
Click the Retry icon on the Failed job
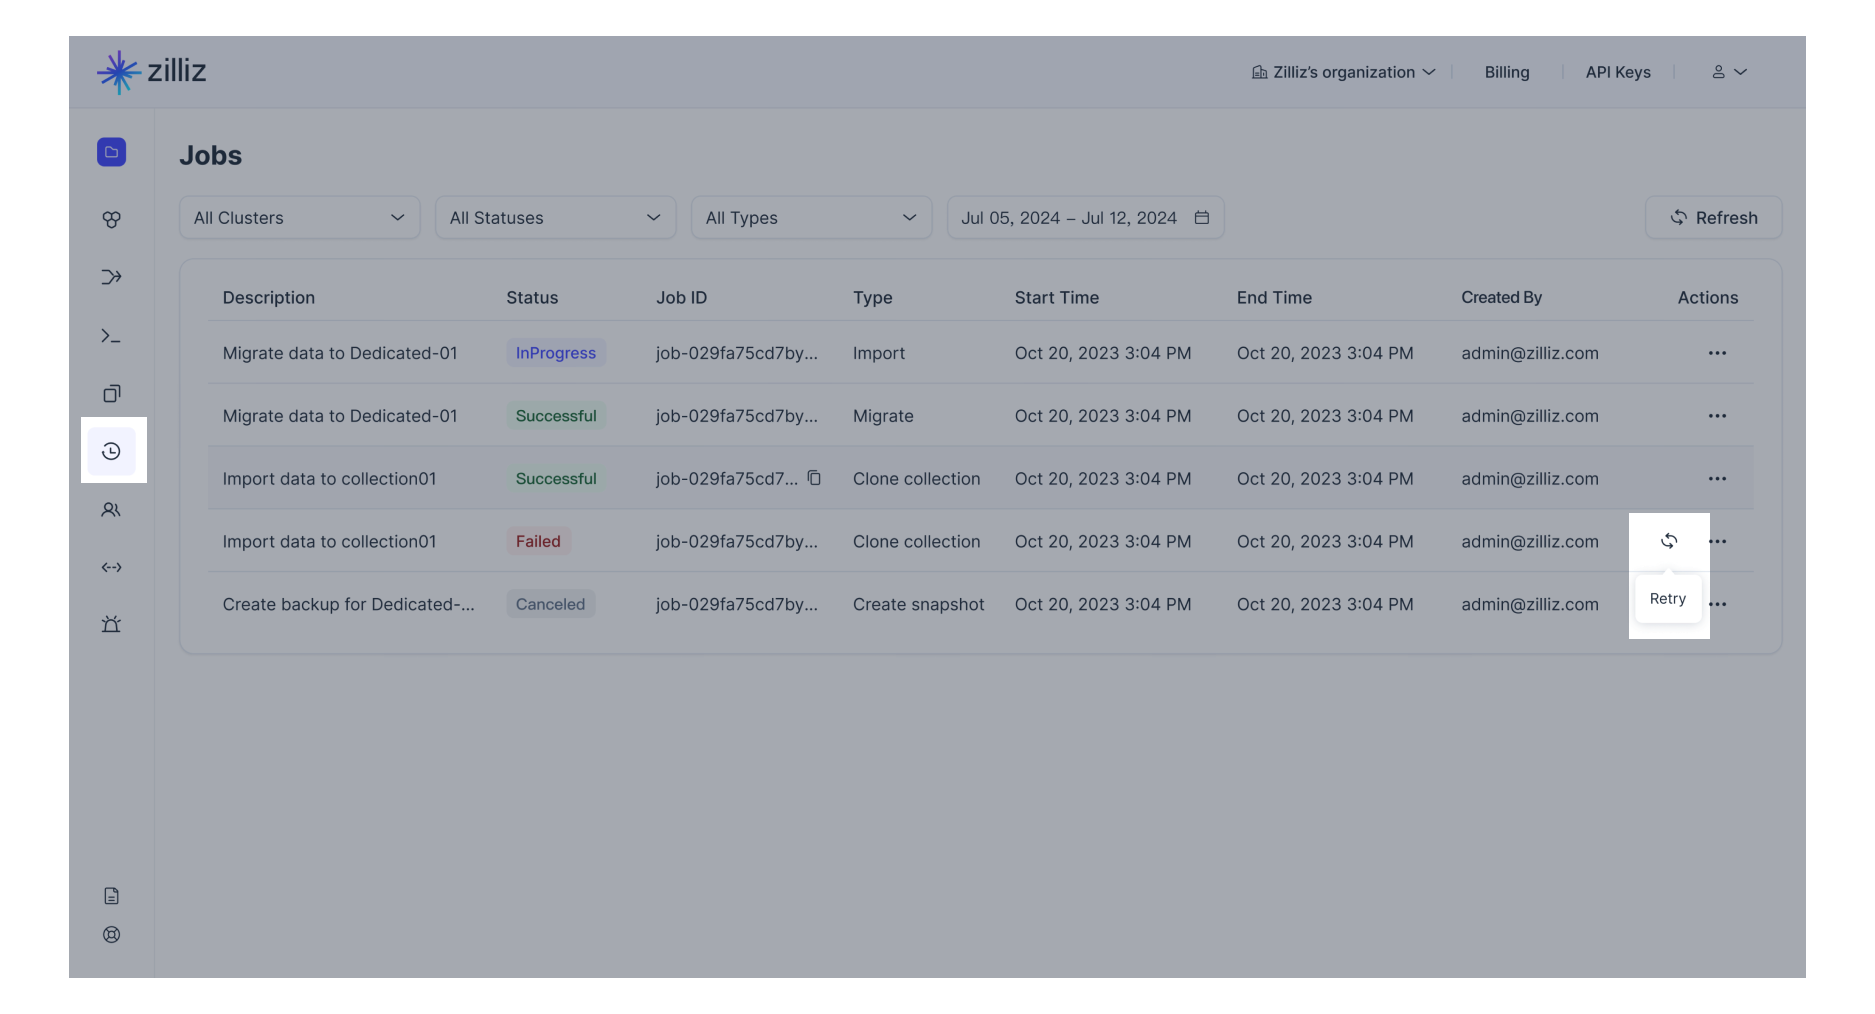click(x=1668, y=541)
